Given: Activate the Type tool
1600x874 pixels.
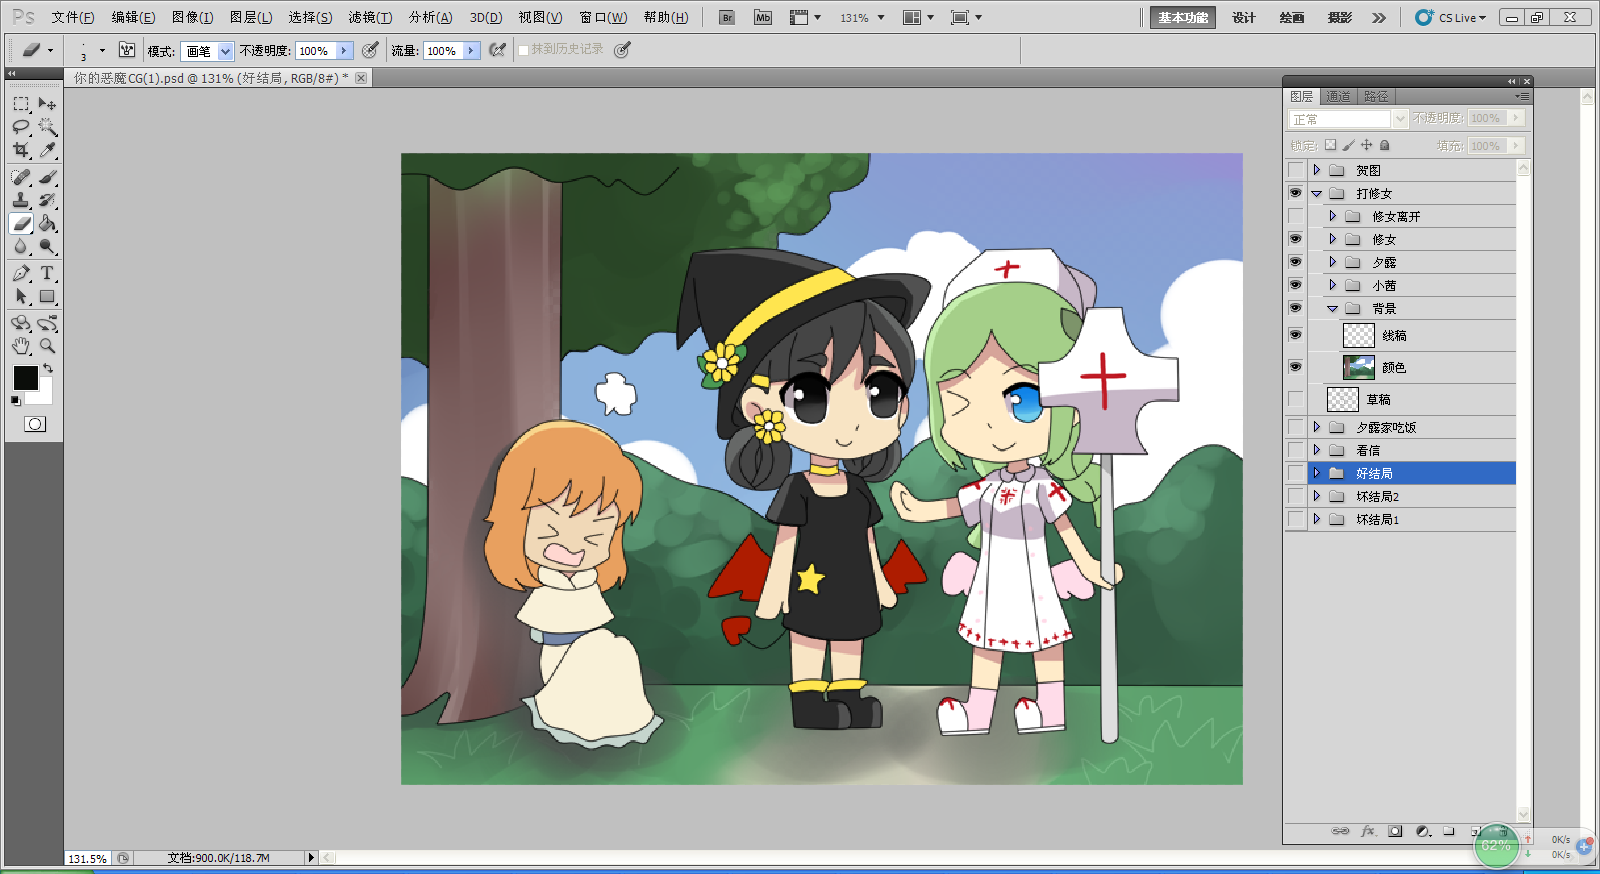Looking at the screenshot, I should click(x=47, y=273).
